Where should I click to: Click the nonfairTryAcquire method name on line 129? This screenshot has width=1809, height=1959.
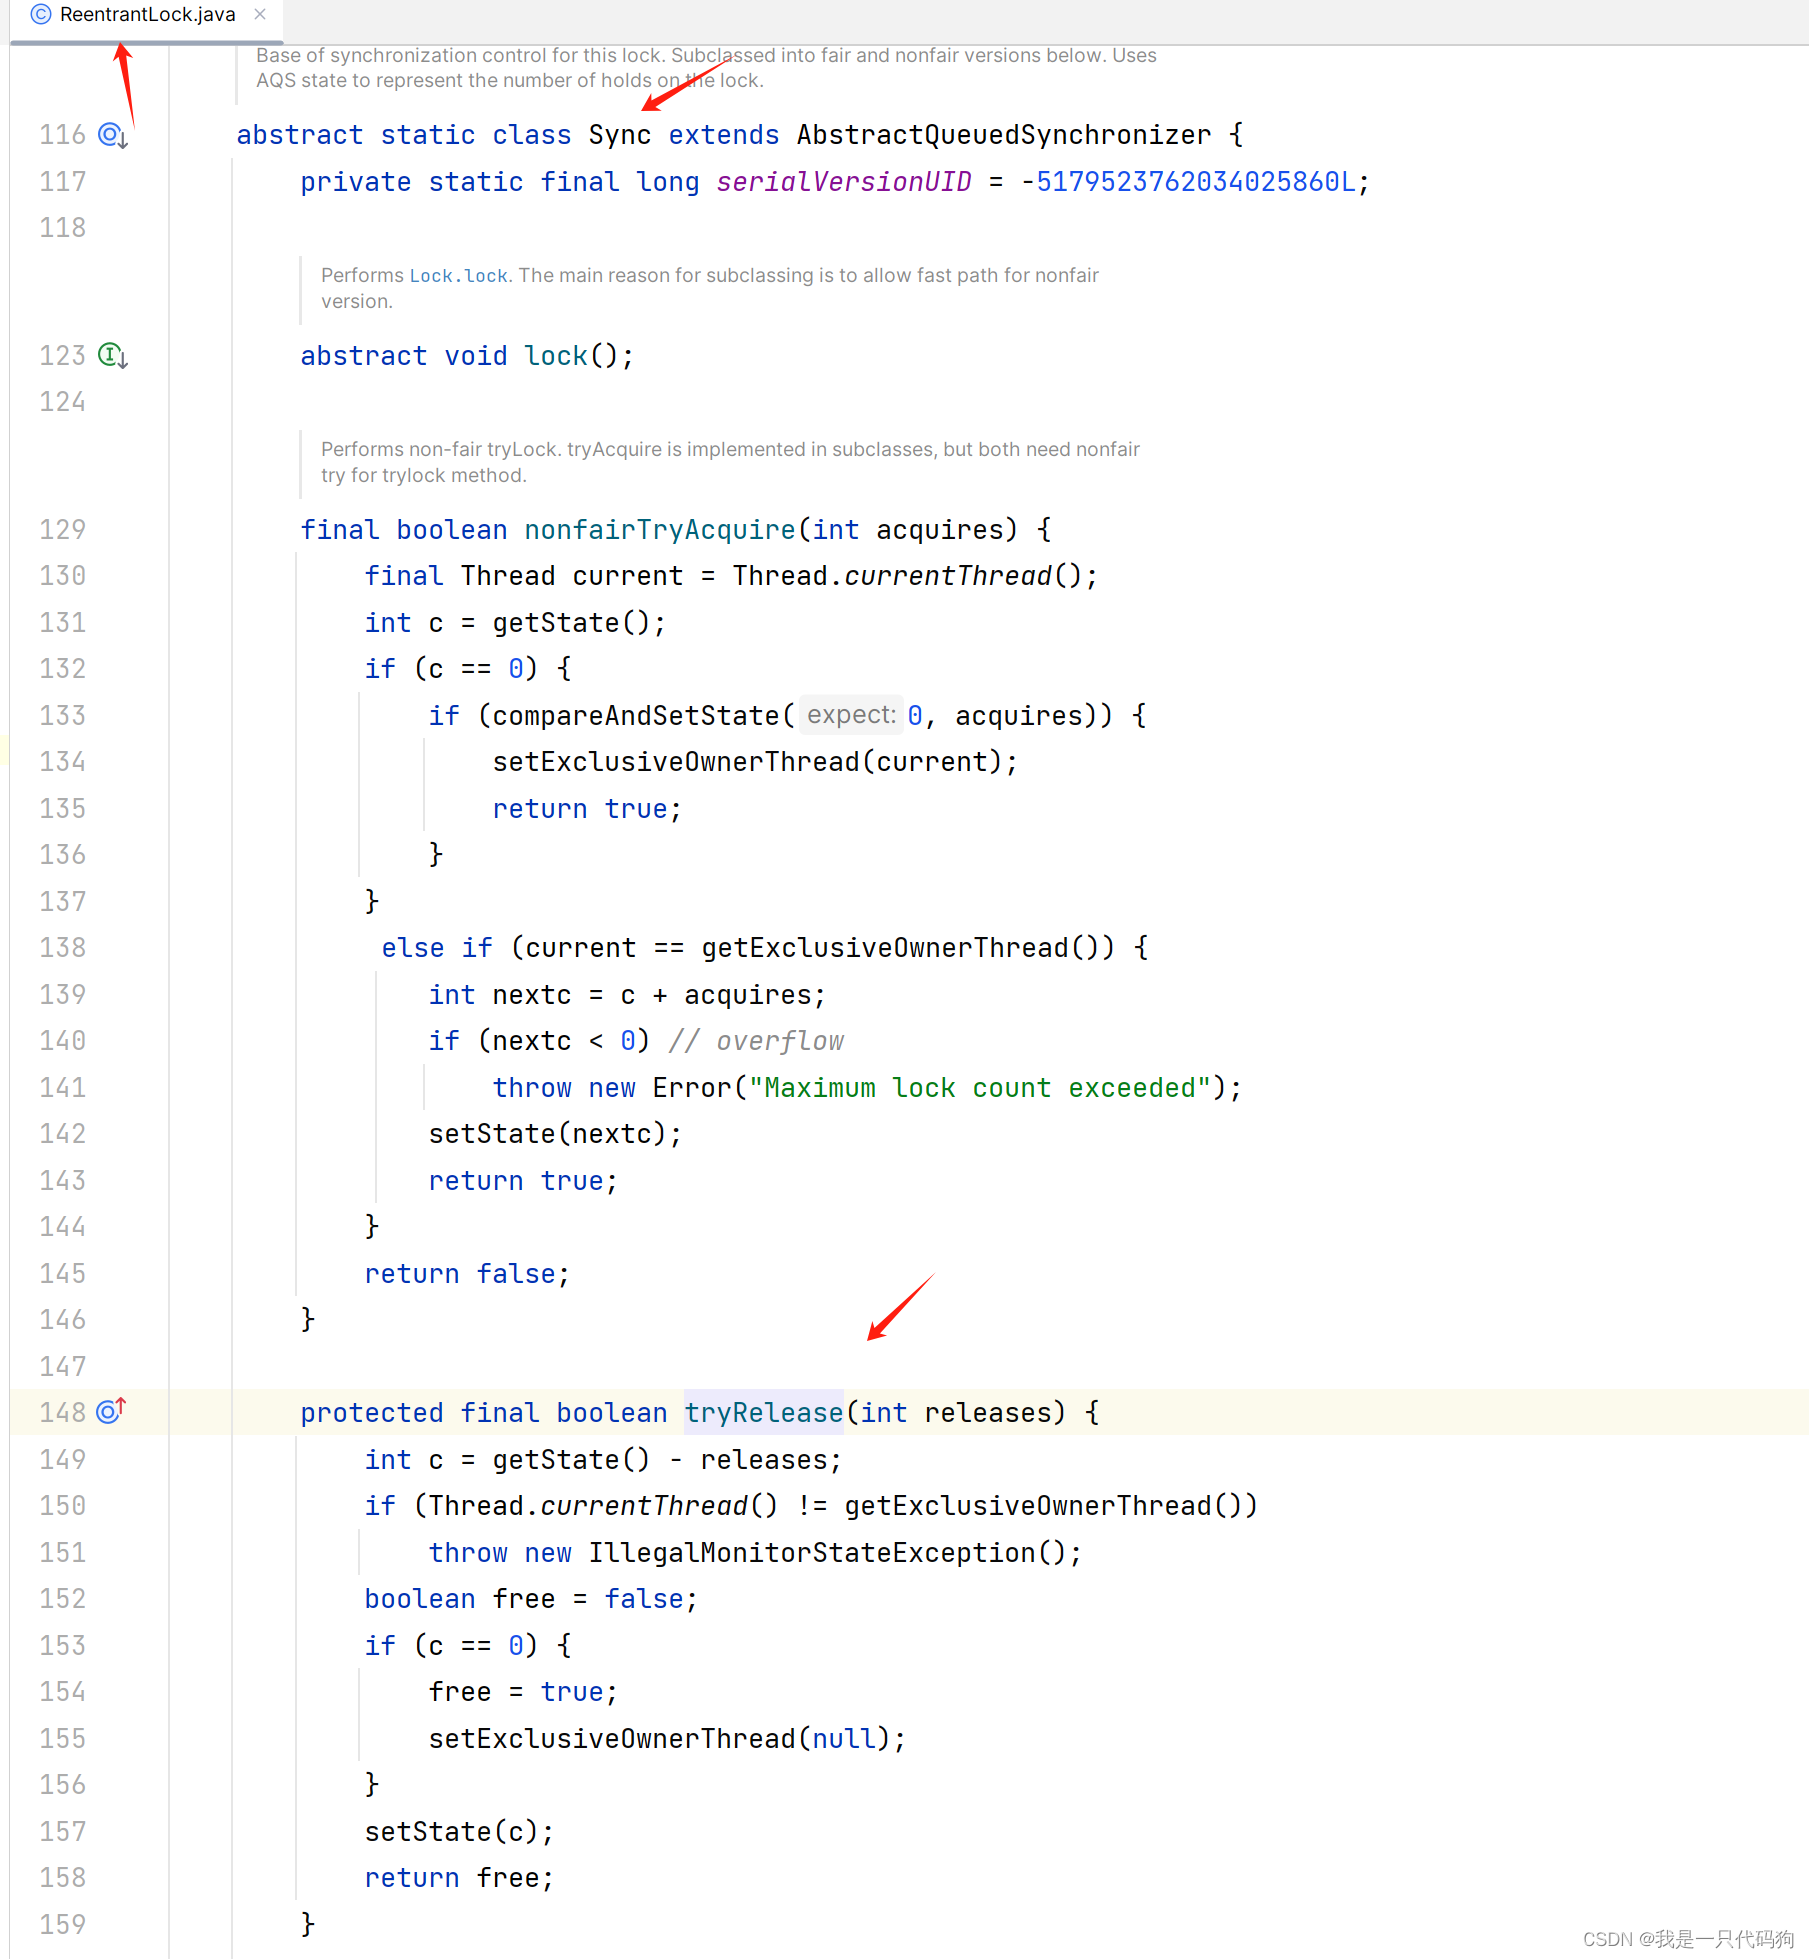pyautogui.click(x=658, y=529)
